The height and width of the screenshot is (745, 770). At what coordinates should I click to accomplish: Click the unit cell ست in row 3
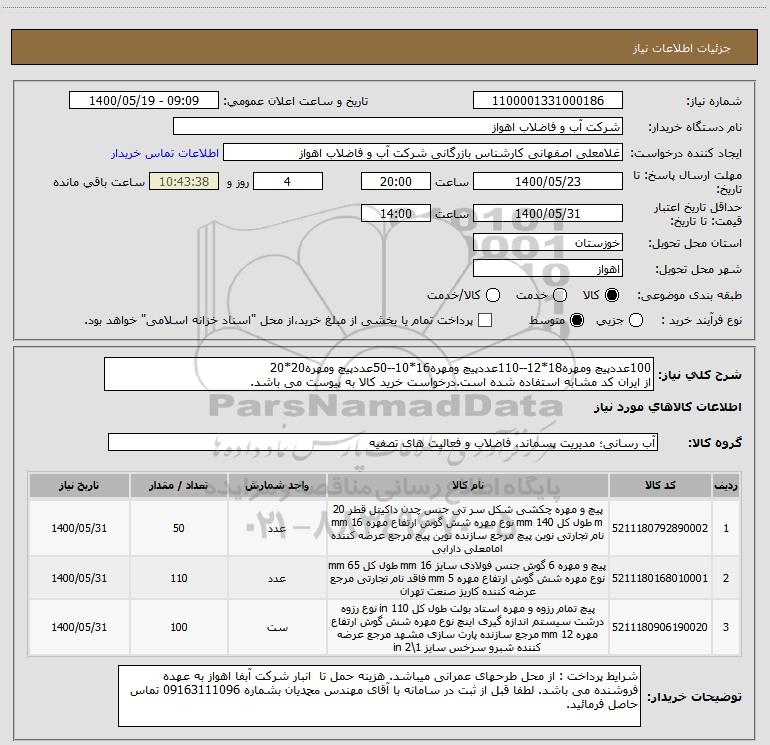[277, 627]
